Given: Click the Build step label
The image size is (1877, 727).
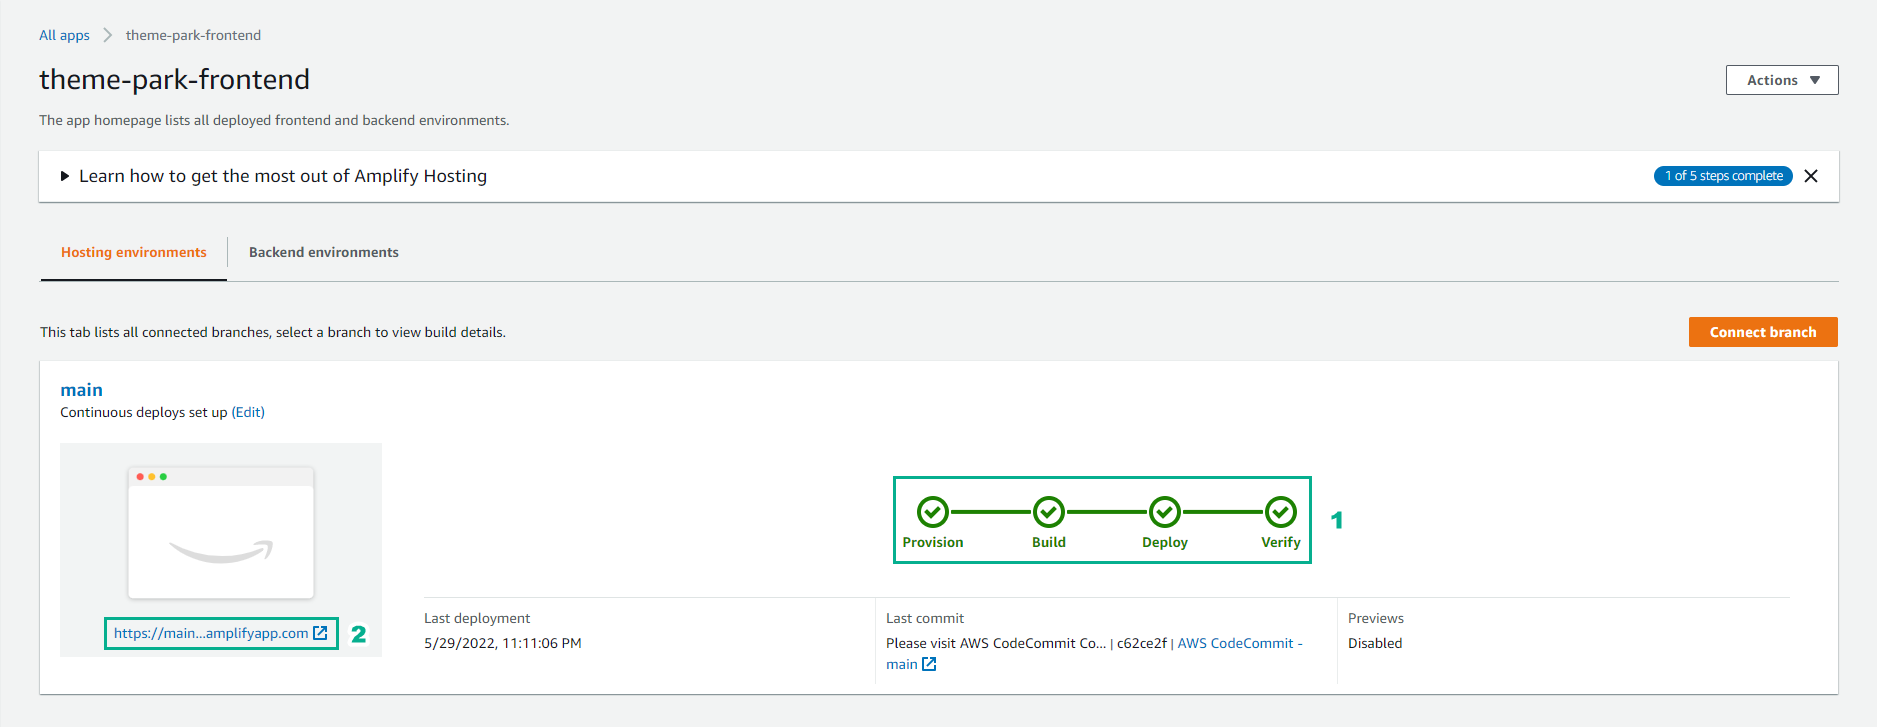Looking at the screenshot, I should coord(1049,542).
